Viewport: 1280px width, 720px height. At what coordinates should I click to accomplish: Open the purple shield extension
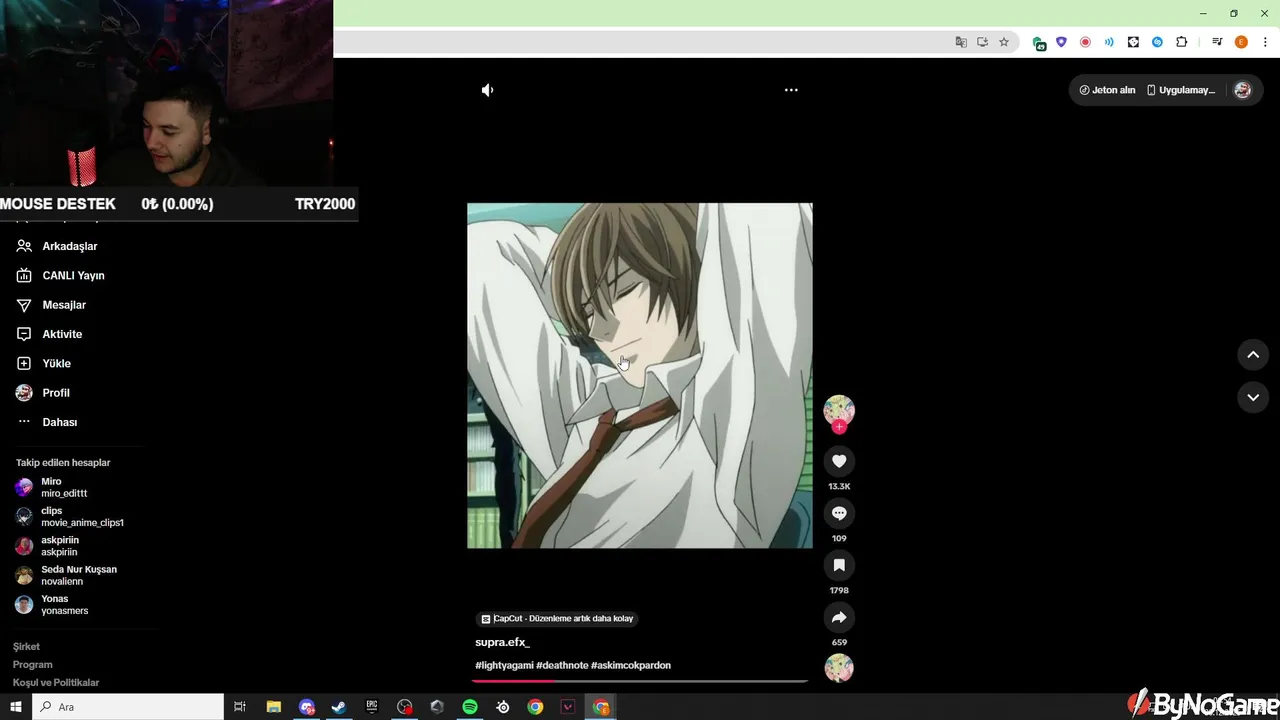pos(1061,42)
